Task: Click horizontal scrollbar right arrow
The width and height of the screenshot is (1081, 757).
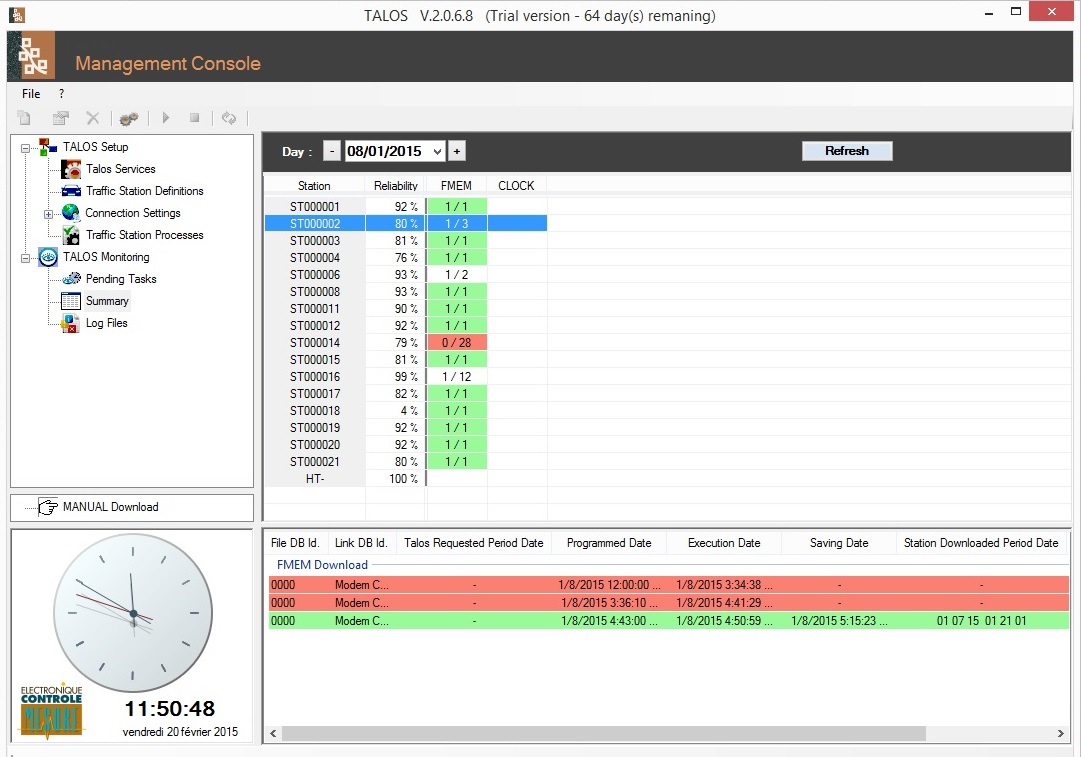Action: [x=1060, y=734]
